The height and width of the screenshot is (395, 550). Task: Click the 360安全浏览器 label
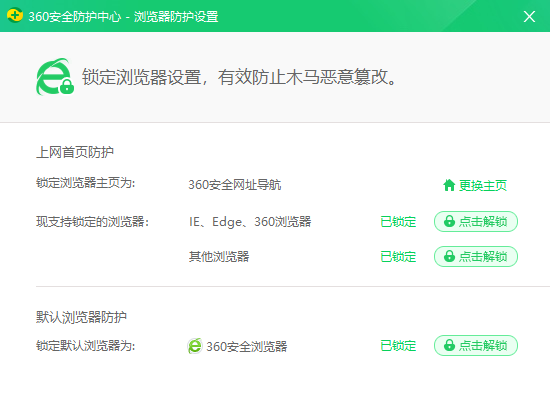[247, 347]
